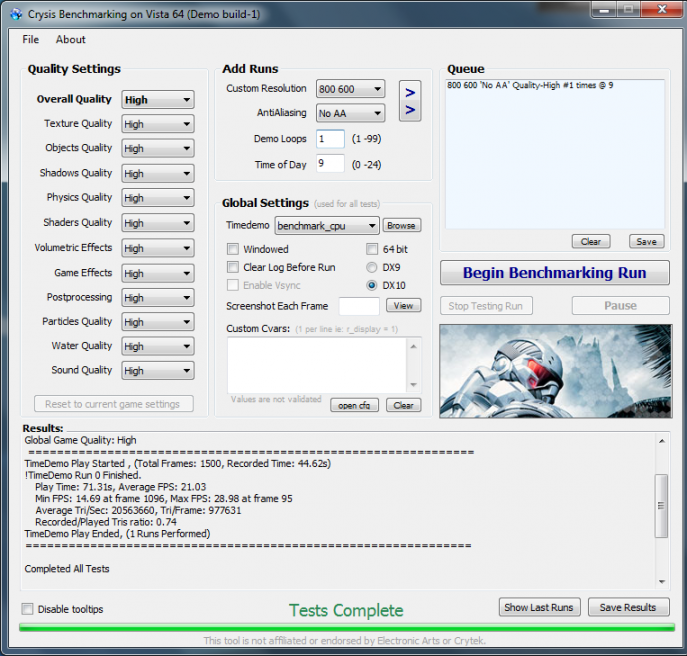
Task: Open the Shadows Quality dropdown
Action: [158, 174]
